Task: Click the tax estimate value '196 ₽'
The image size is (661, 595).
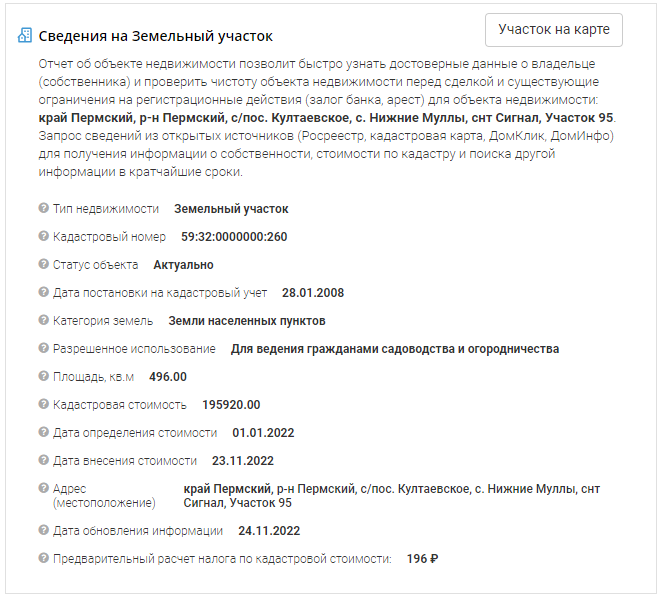Action: click(422, 559)
